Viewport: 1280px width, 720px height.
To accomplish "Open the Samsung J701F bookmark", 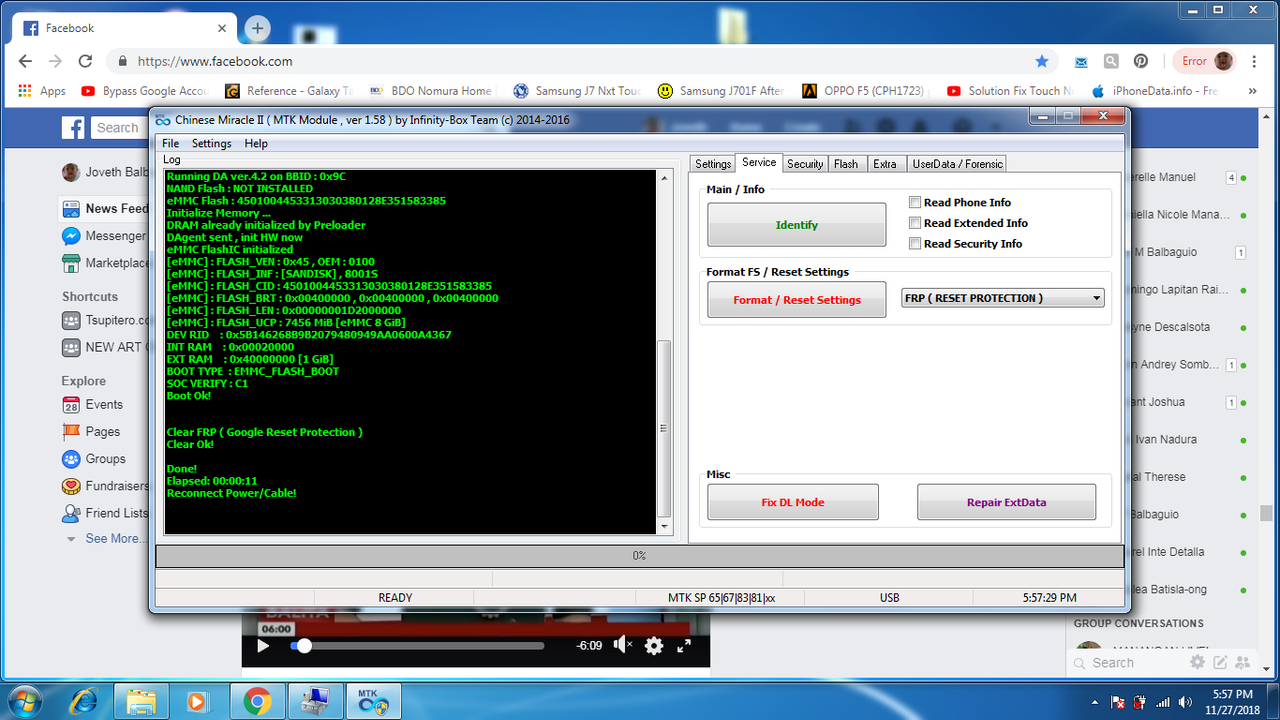I will (x=720, y=91).
